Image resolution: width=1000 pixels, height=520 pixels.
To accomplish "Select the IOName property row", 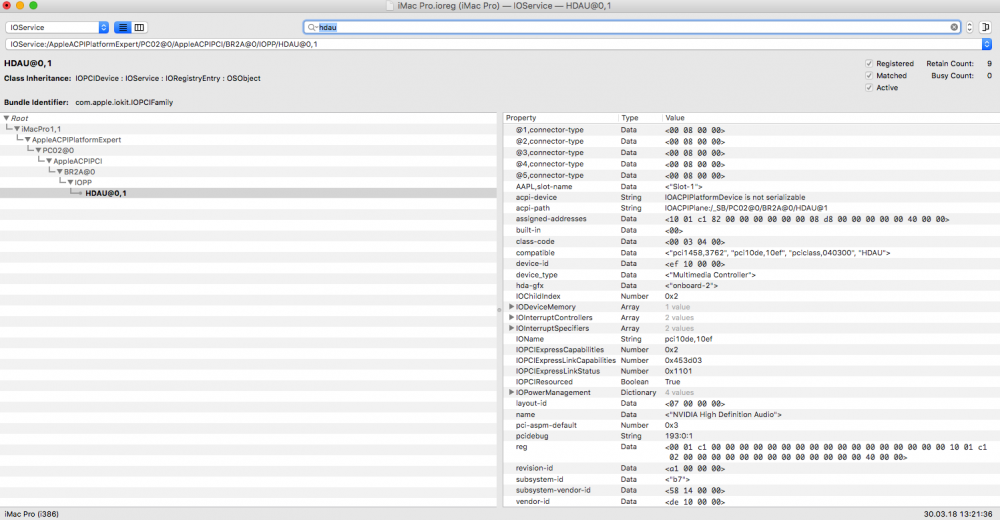I will [751, 339].
